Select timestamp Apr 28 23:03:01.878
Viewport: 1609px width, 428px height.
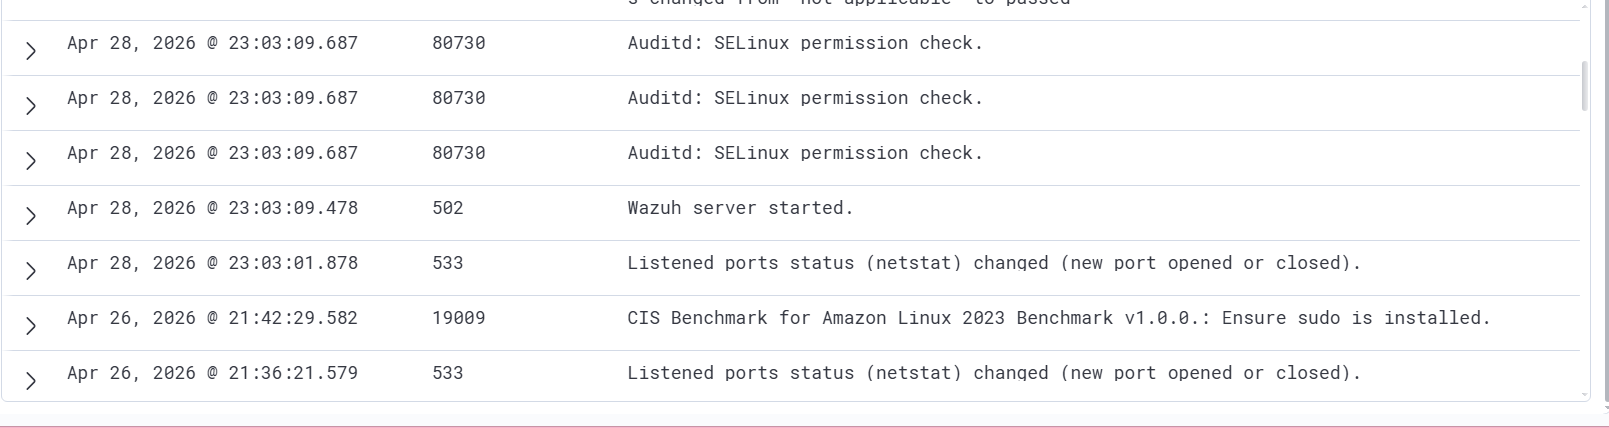pyautogui.click(x=212, y=263)
